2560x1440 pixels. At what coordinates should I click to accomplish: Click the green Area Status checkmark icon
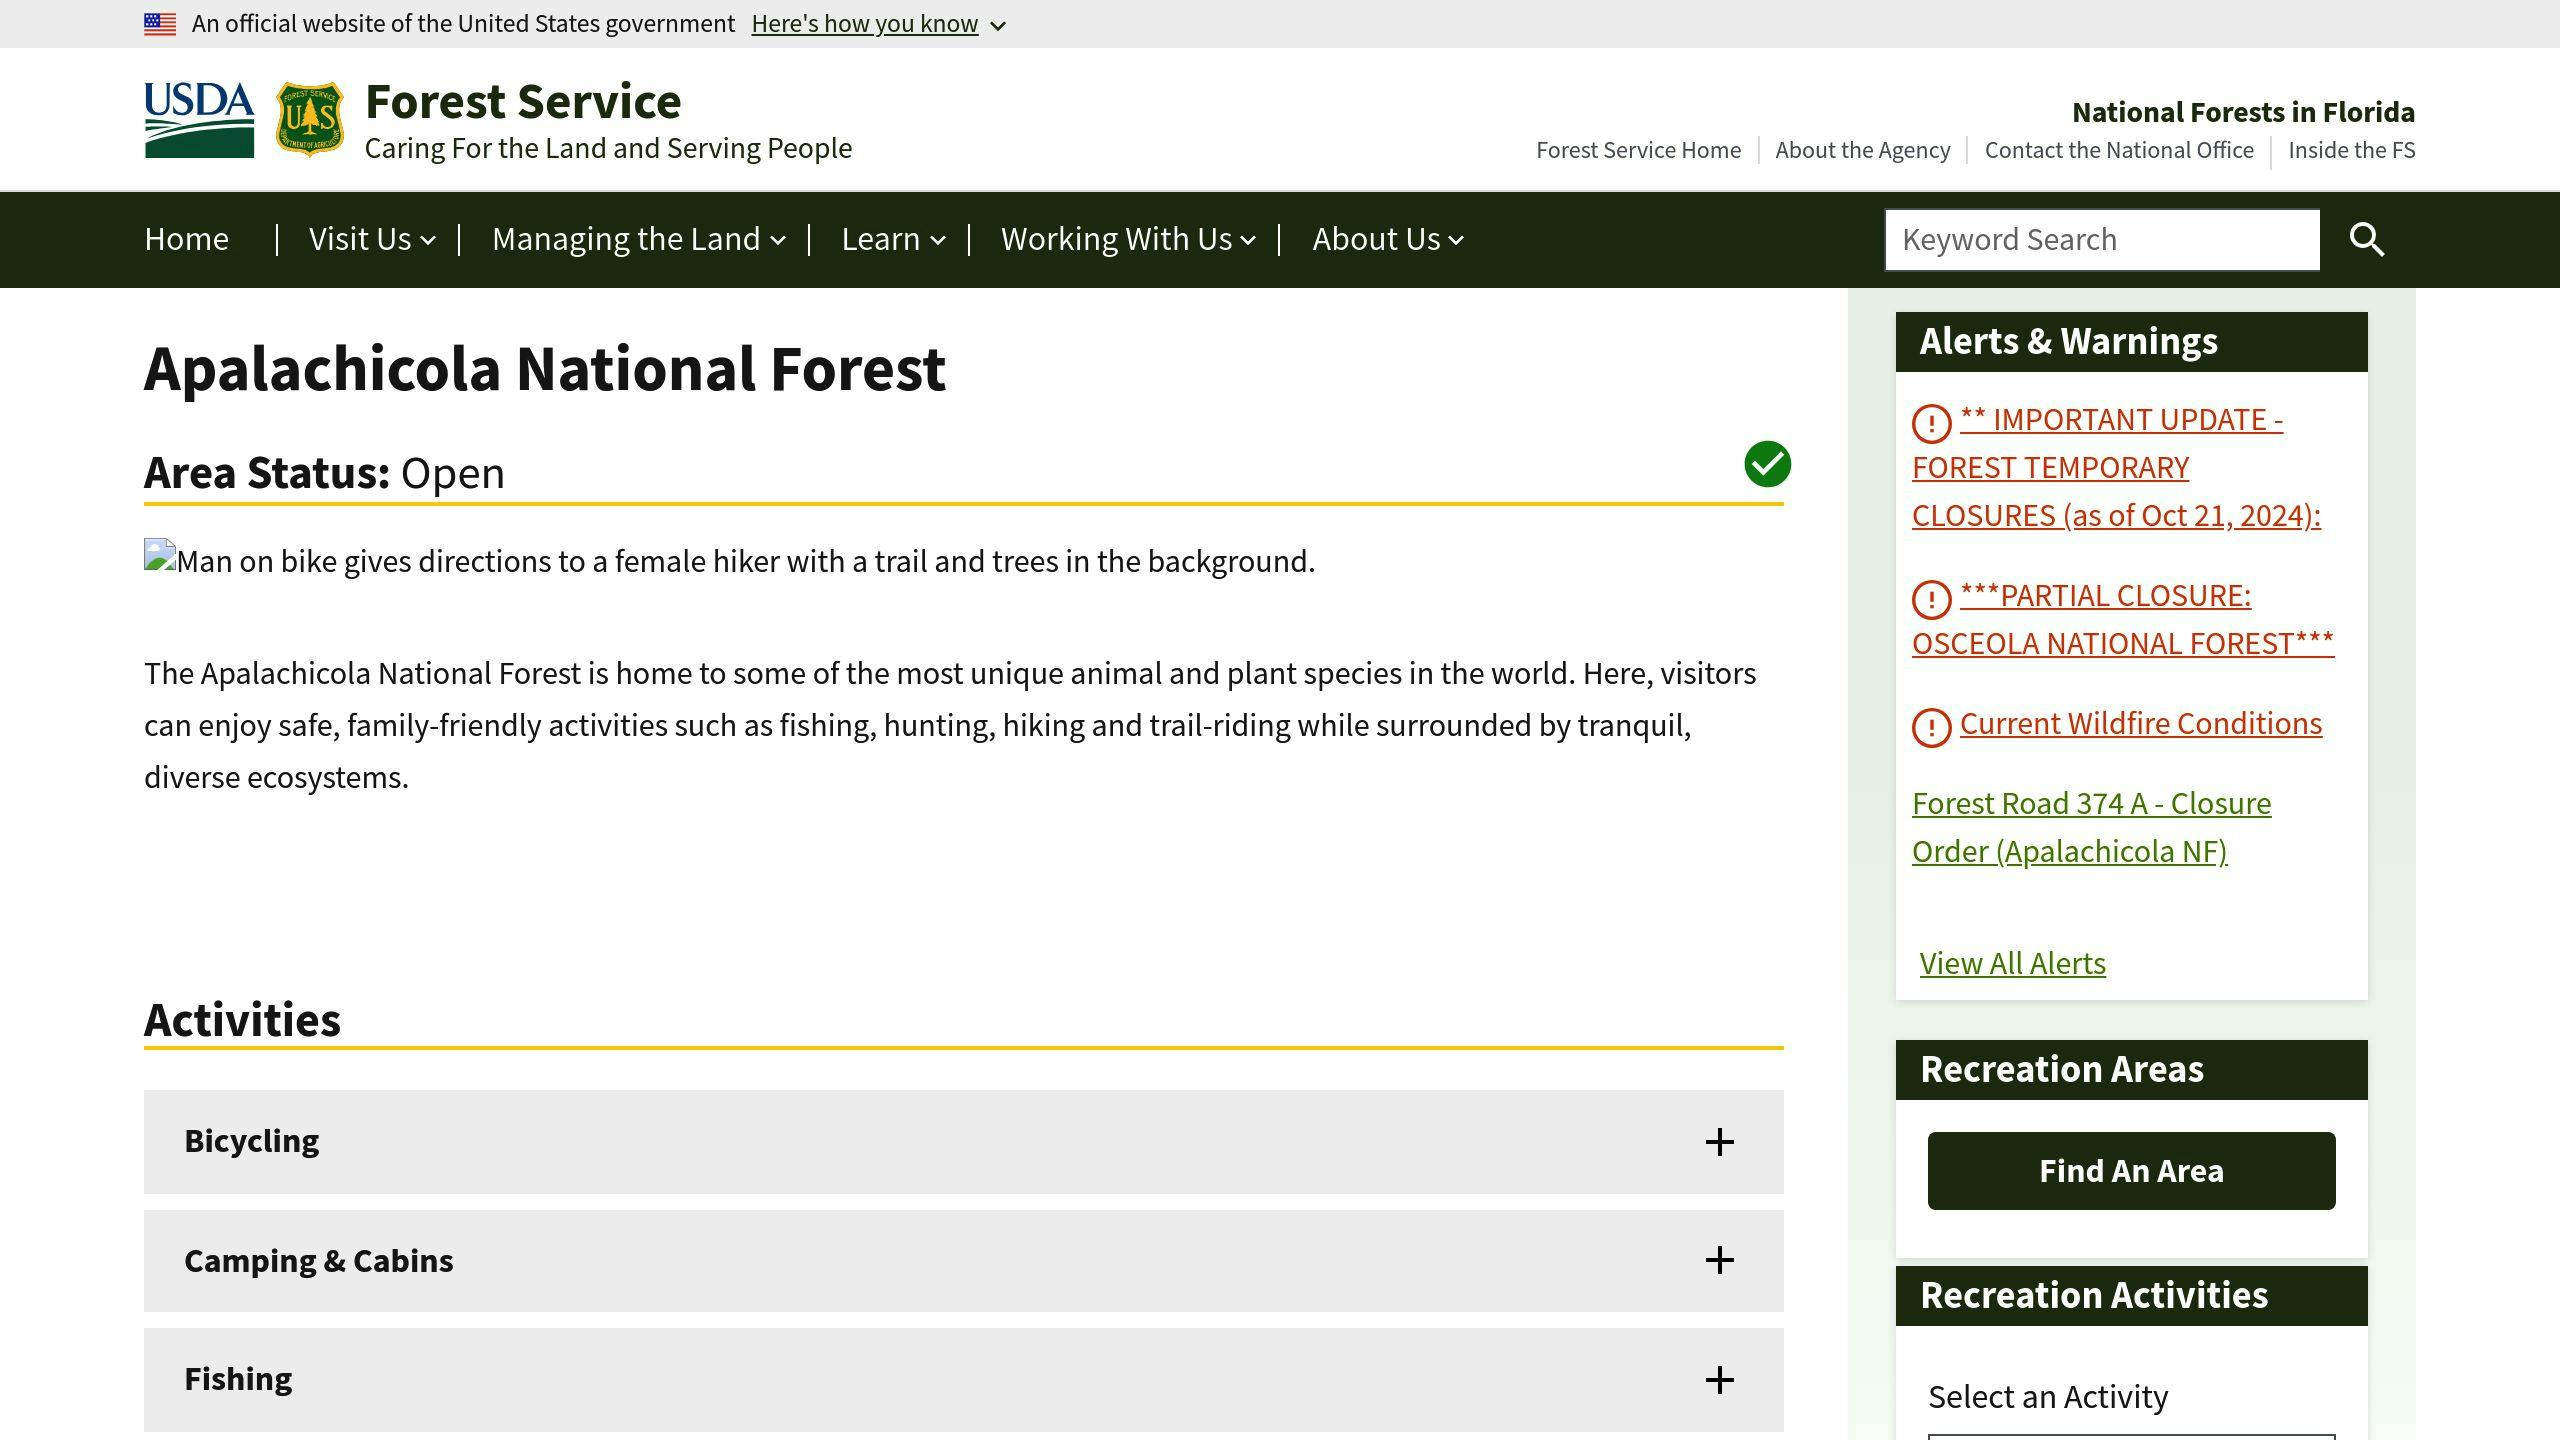1767,464
